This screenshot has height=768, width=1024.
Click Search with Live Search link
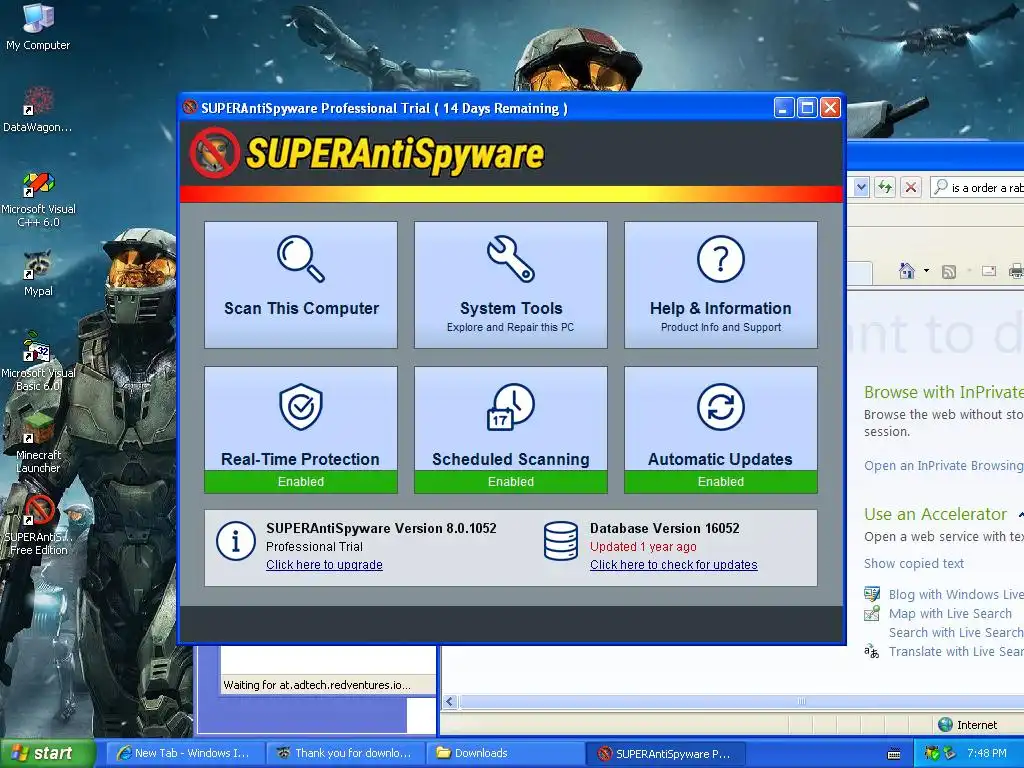point(956,632)
